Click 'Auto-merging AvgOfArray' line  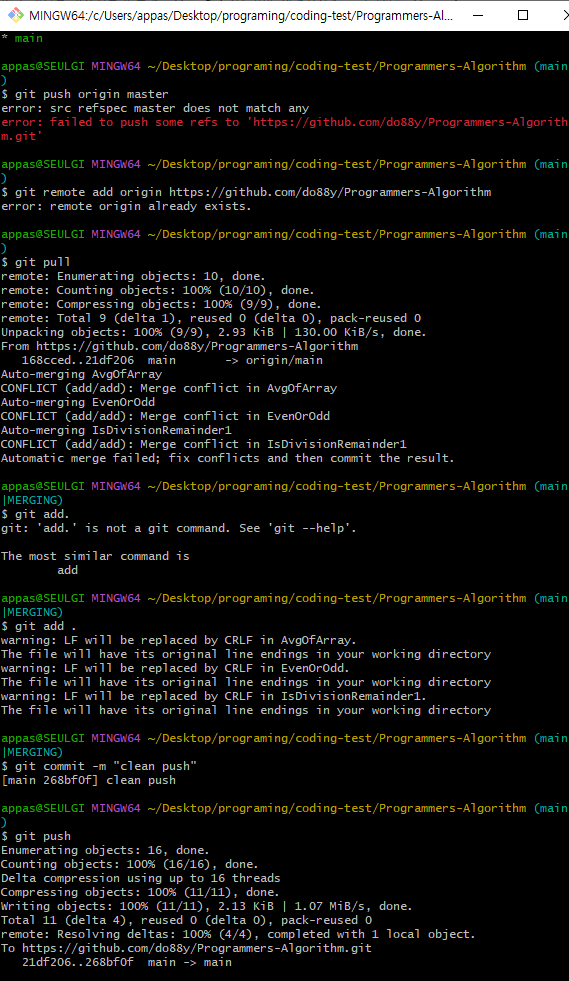click(x=81, y=374)
